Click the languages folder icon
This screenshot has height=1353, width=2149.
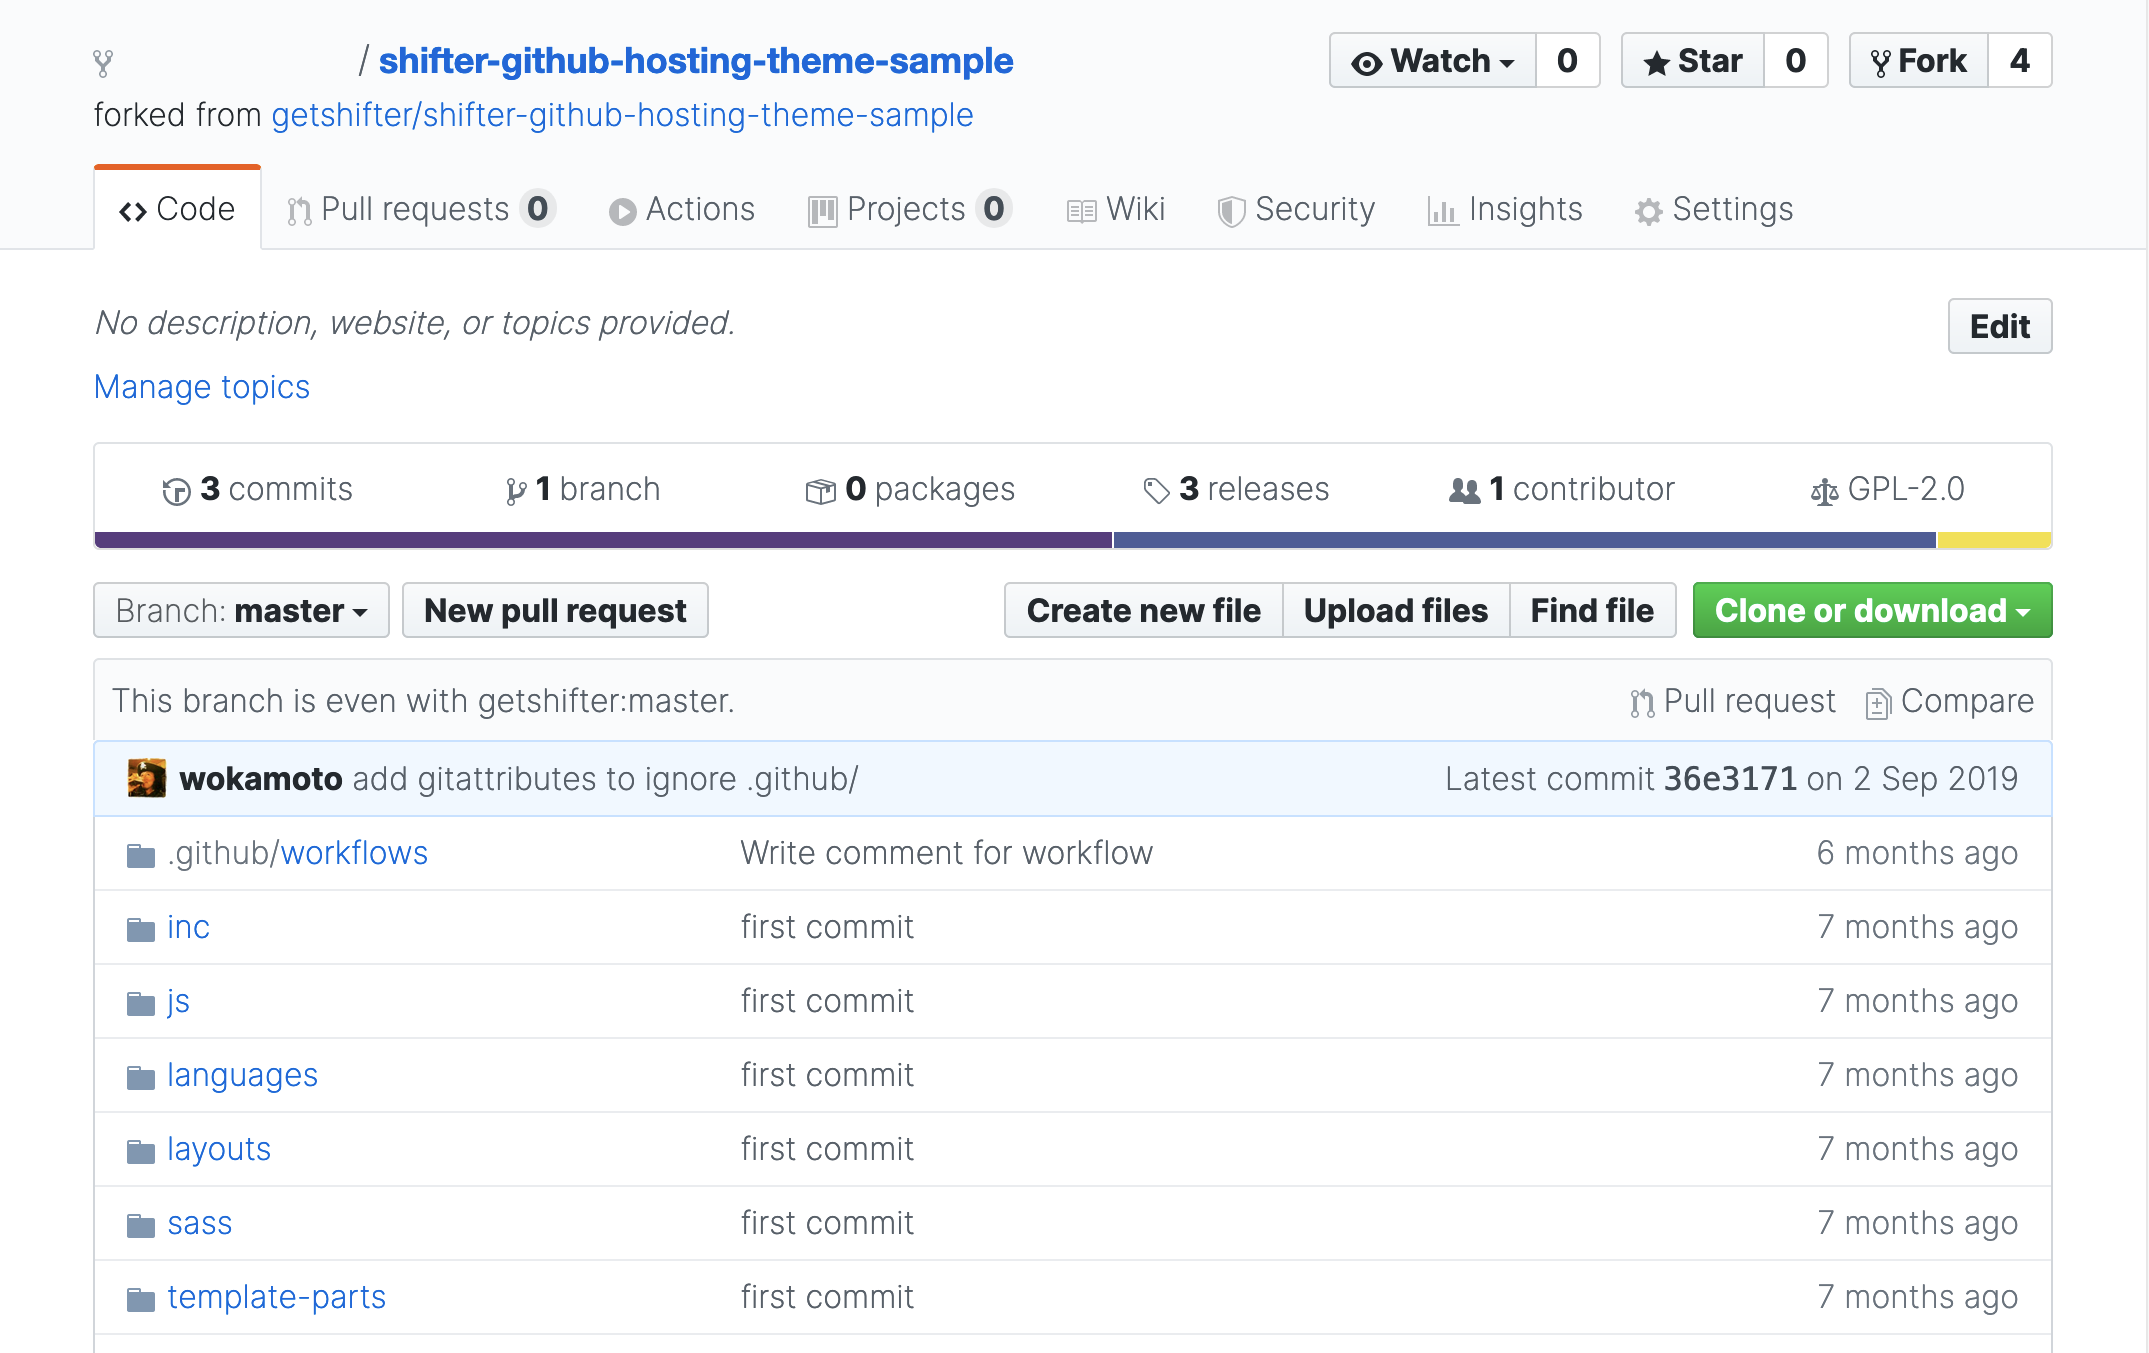pyautogui.click(x=141, y=1077)
